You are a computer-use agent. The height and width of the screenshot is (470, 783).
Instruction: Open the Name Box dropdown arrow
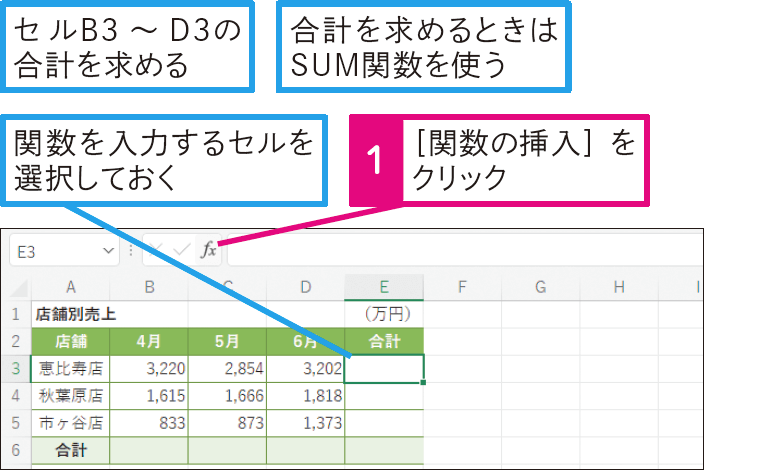coord(108,250)
